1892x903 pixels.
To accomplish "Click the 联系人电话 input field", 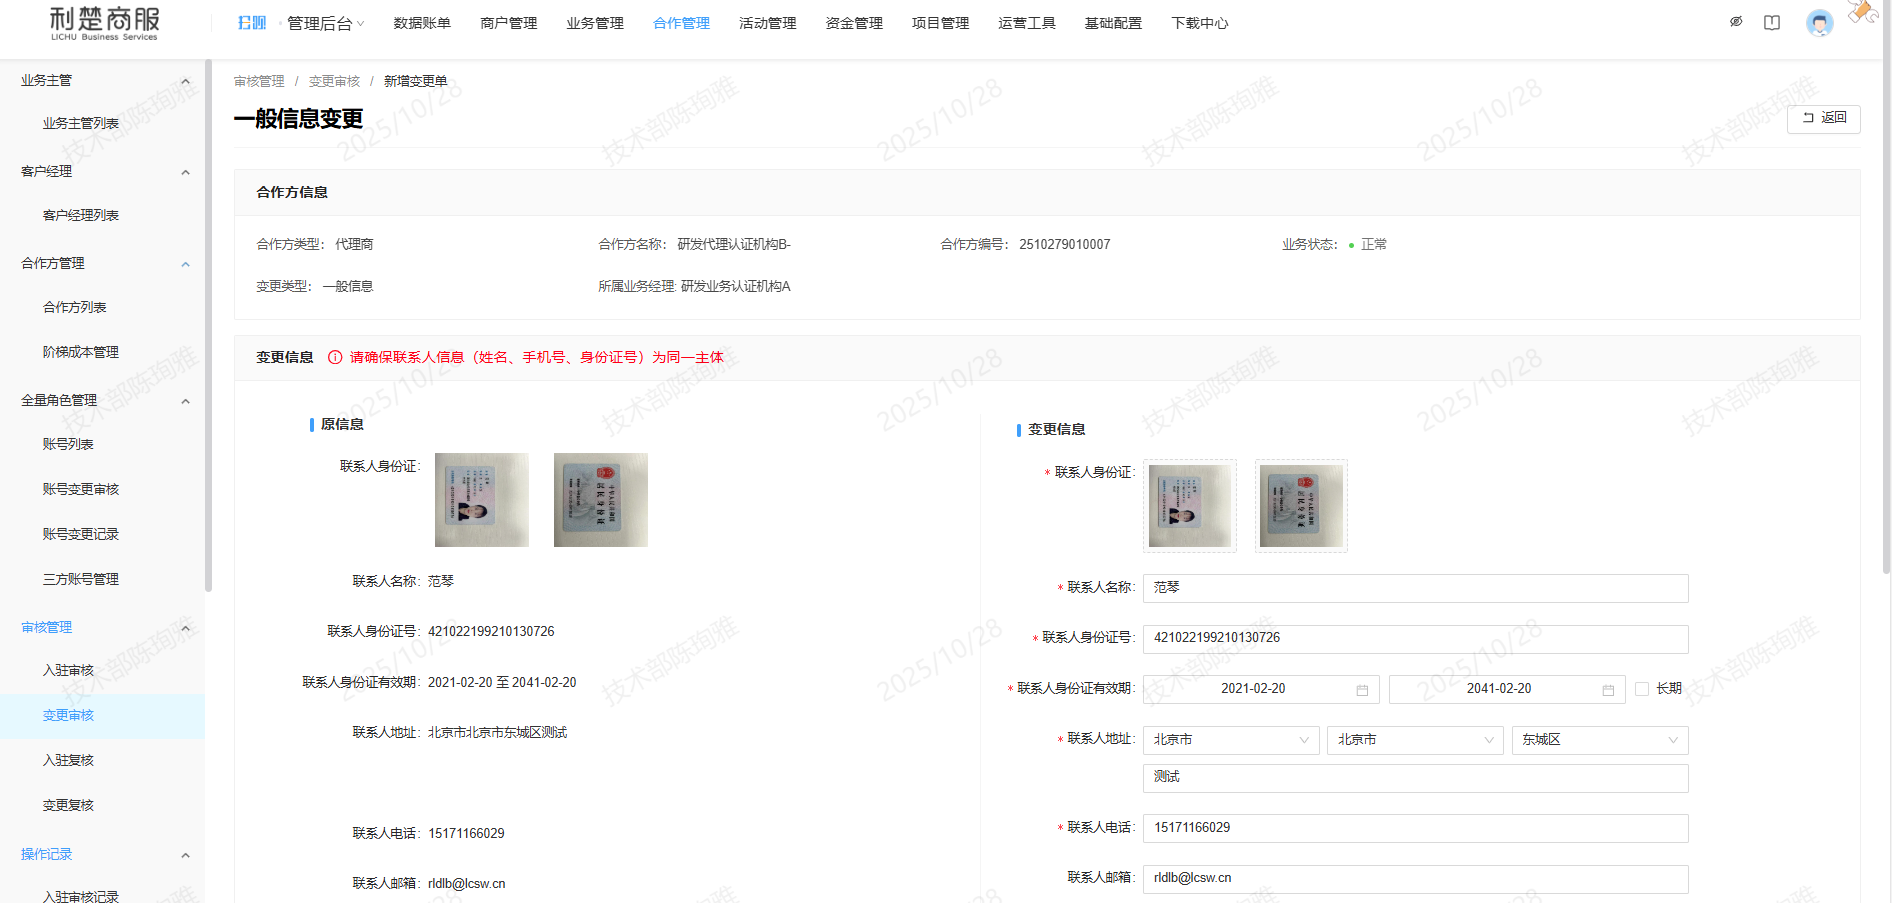I will click(1415, 828).
